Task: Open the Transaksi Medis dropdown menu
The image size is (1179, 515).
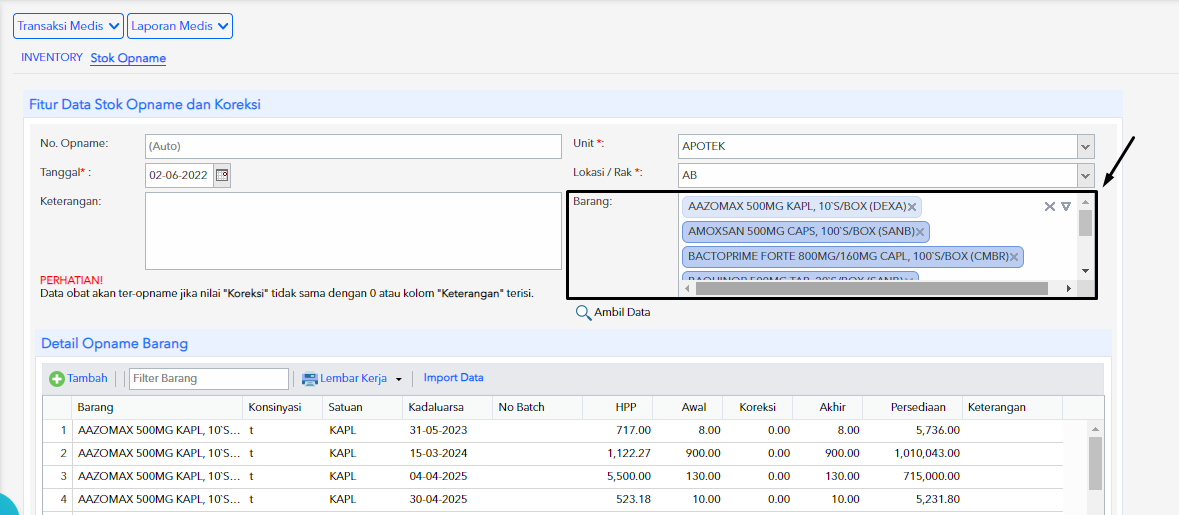Action: (68, 26)
